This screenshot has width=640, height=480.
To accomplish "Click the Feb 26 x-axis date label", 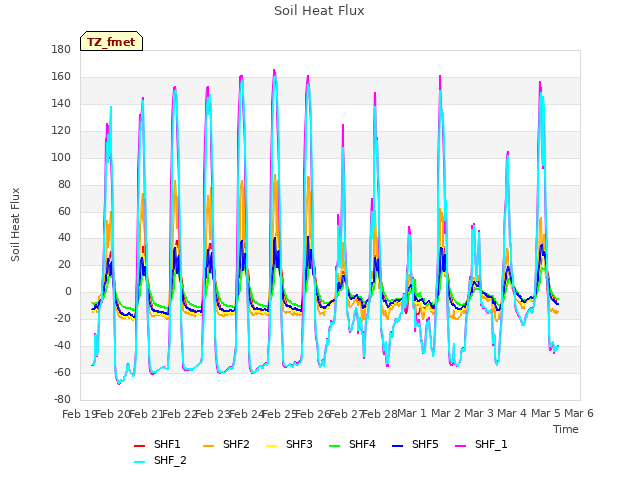I will [313, 414].
